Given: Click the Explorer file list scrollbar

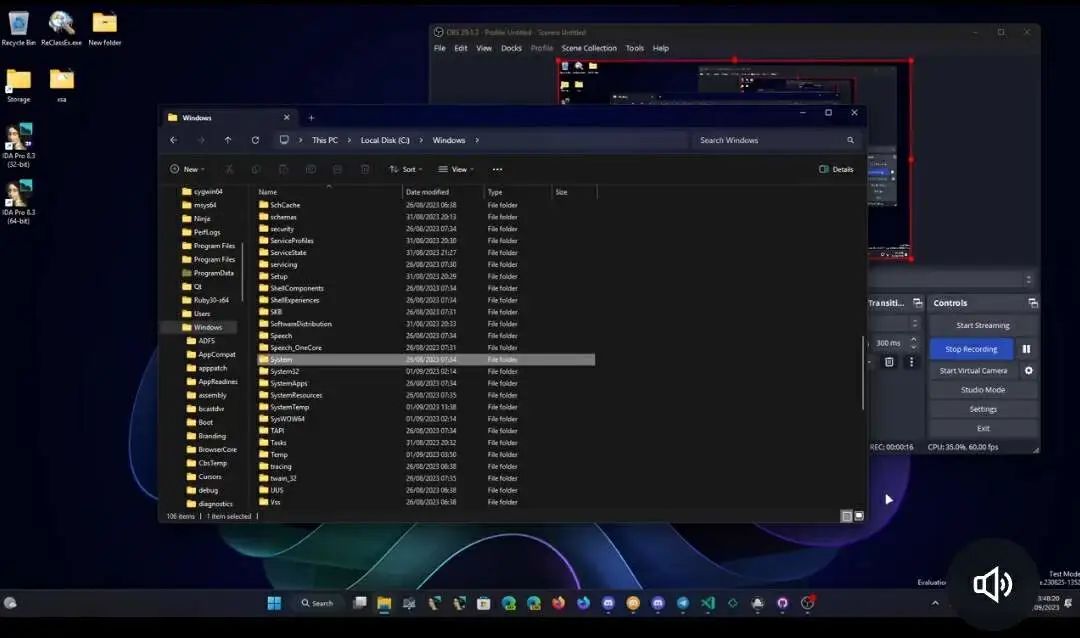Looking at the screenshot, I should click(x=863, y=373).
